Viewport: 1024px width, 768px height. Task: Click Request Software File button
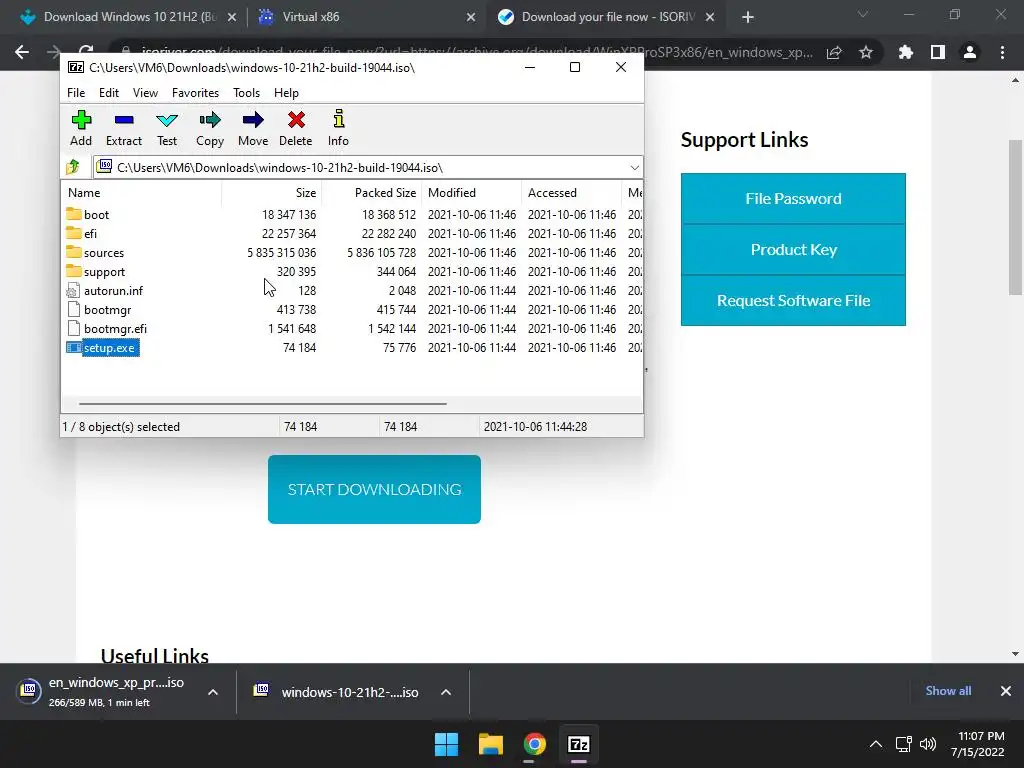point(793,300)
